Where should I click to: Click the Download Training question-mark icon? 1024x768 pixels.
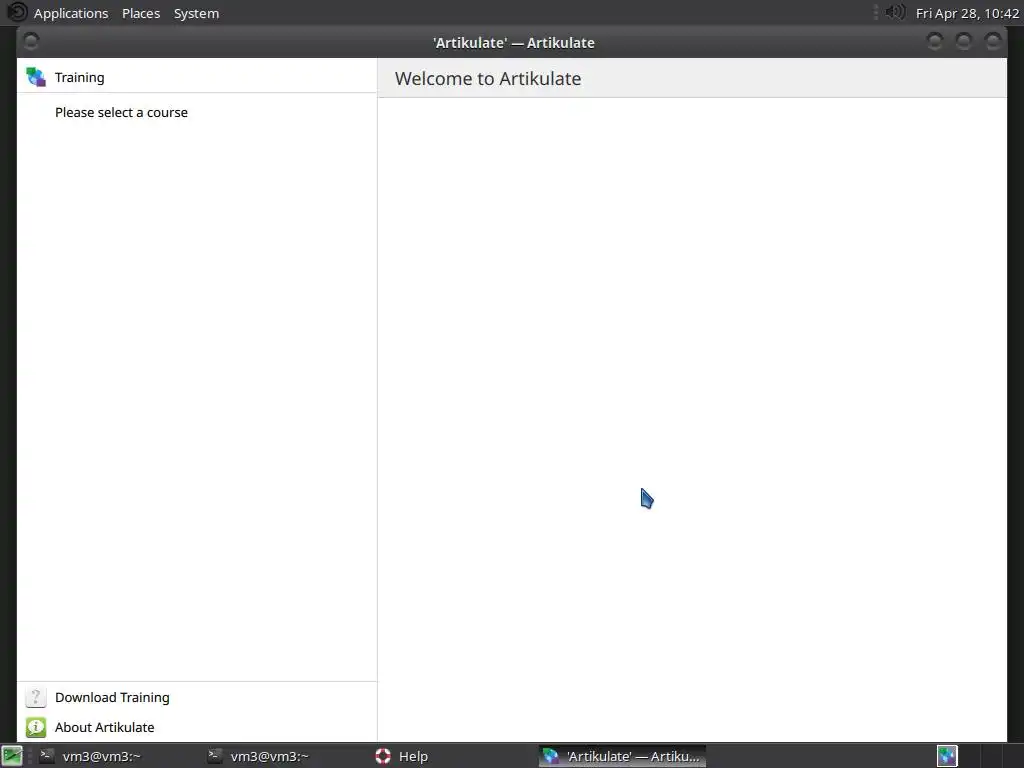point(36,697)
